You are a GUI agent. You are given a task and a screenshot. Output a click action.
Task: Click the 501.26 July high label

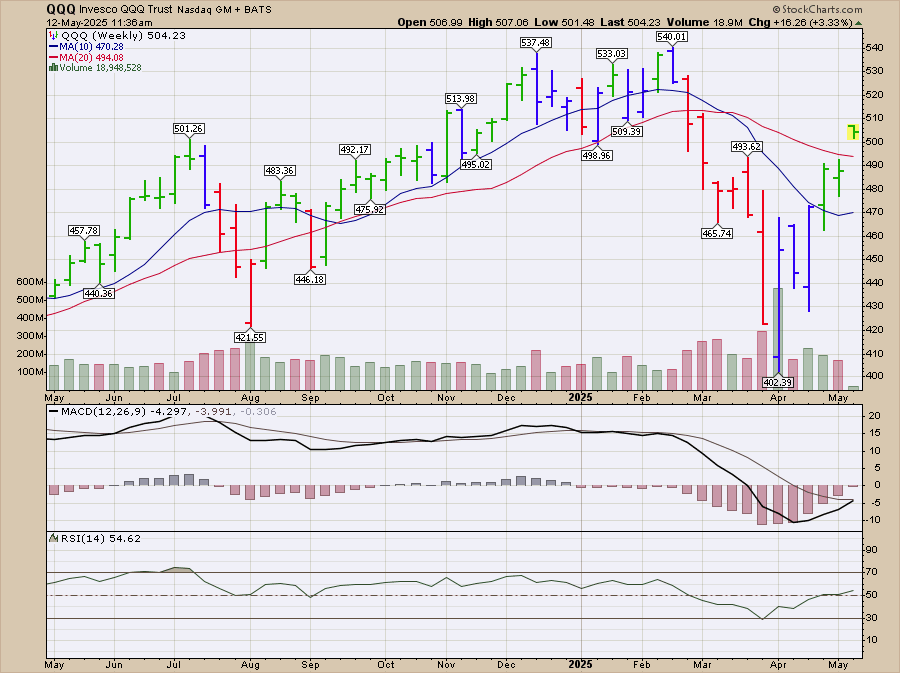[189, 129]
